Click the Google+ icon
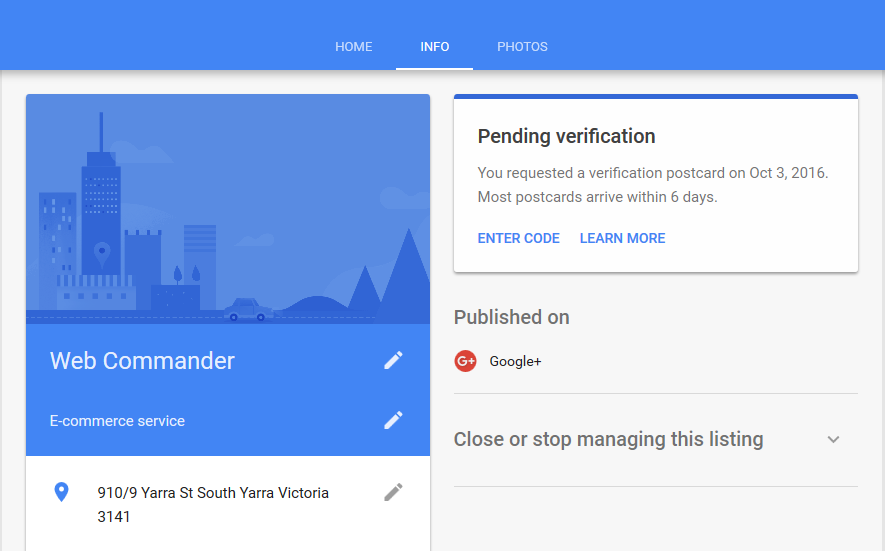The image size is (885, 551). click(466, 361)
